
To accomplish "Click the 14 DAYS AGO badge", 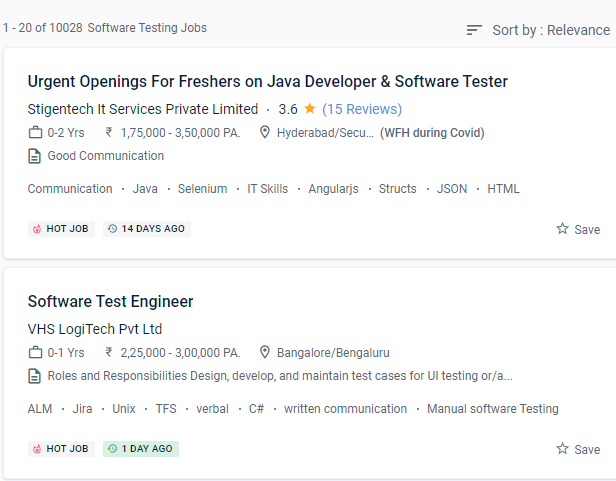I will point(146,229).
